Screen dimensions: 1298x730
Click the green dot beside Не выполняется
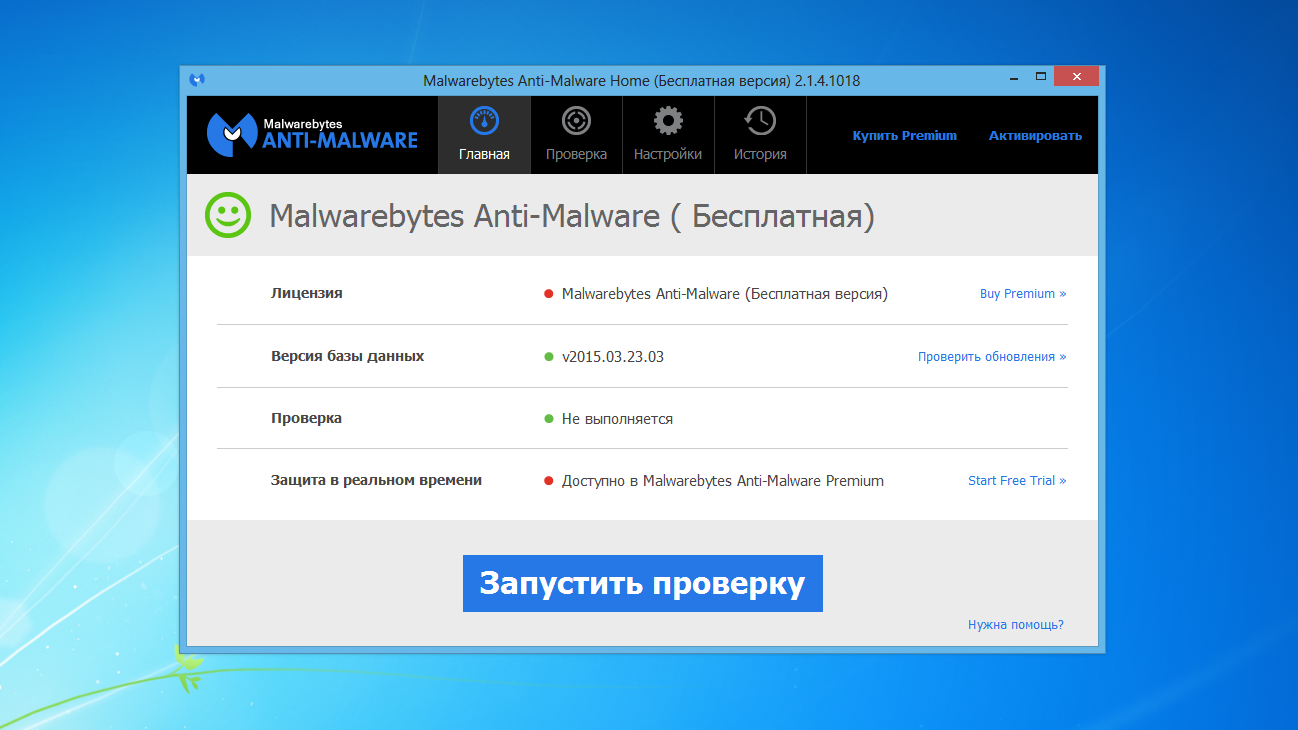coord(548,419)
